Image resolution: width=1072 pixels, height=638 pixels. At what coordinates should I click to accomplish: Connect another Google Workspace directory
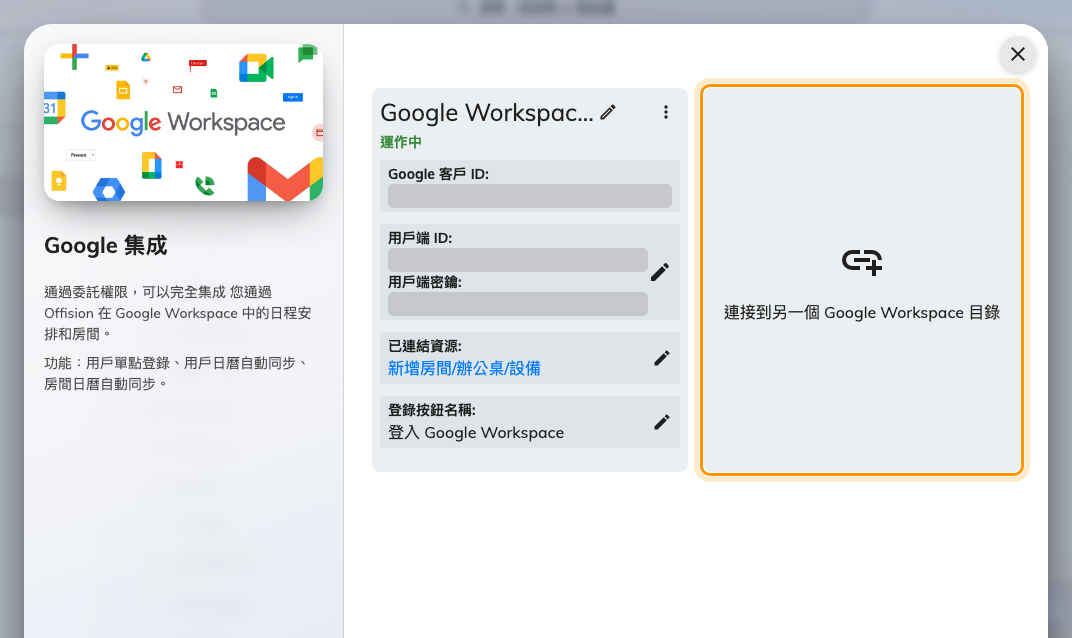[x=861, y=280]
